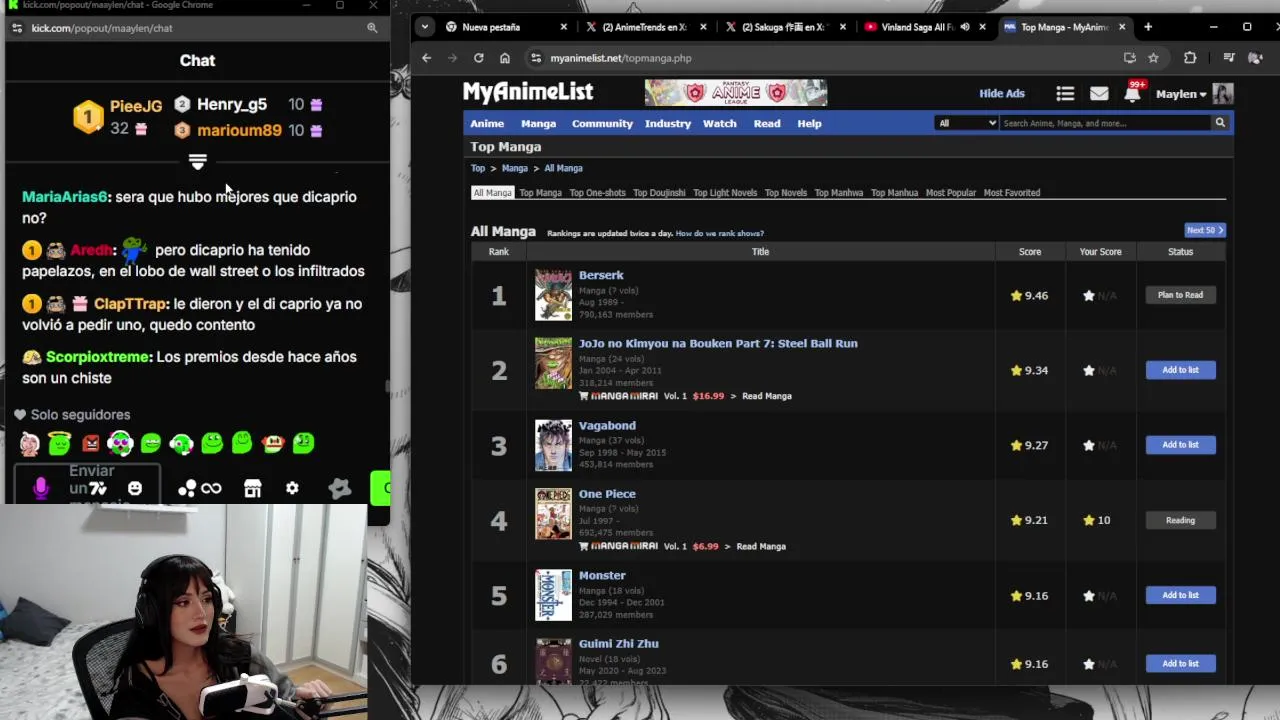
Task: Open the Community menu in navbar
Action: click(x=602, y=123)
